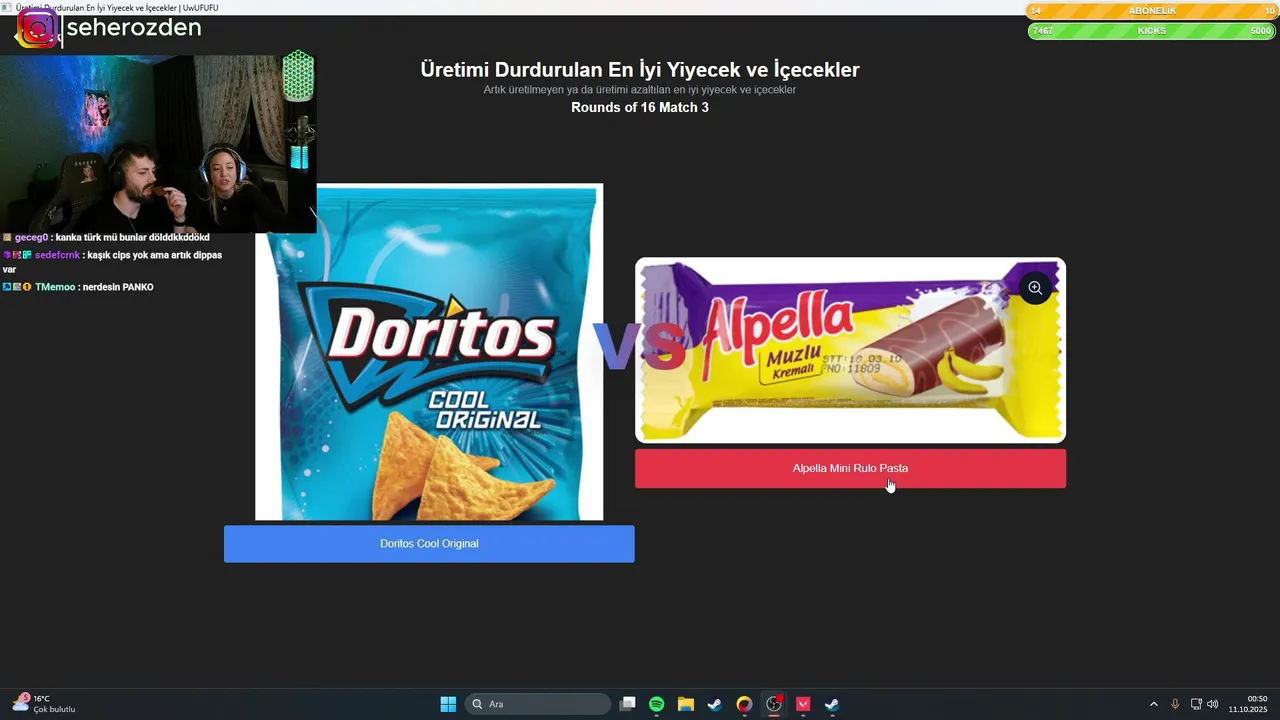Open the 16°C Çok bulutlu weather widget
The image size is (1280, 720).
pyautogui.click(x=43, y=704)
